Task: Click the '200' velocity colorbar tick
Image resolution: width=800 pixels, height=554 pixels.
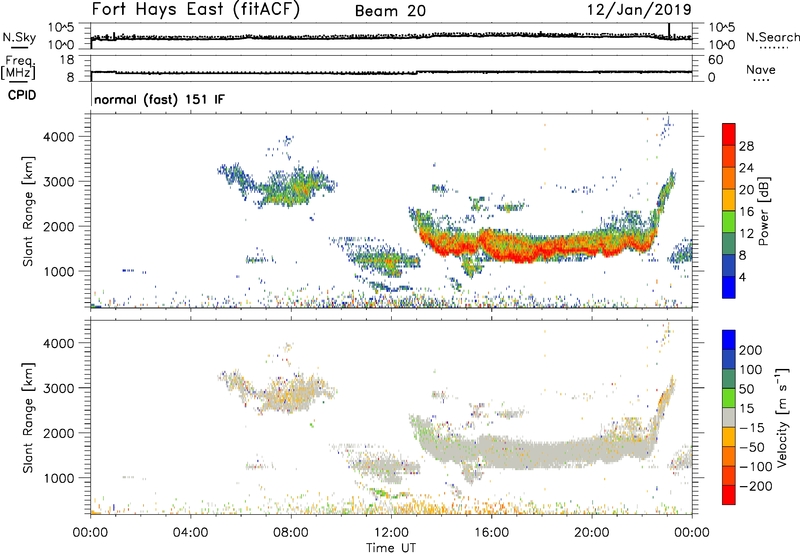Action: (x=751, y=350)
